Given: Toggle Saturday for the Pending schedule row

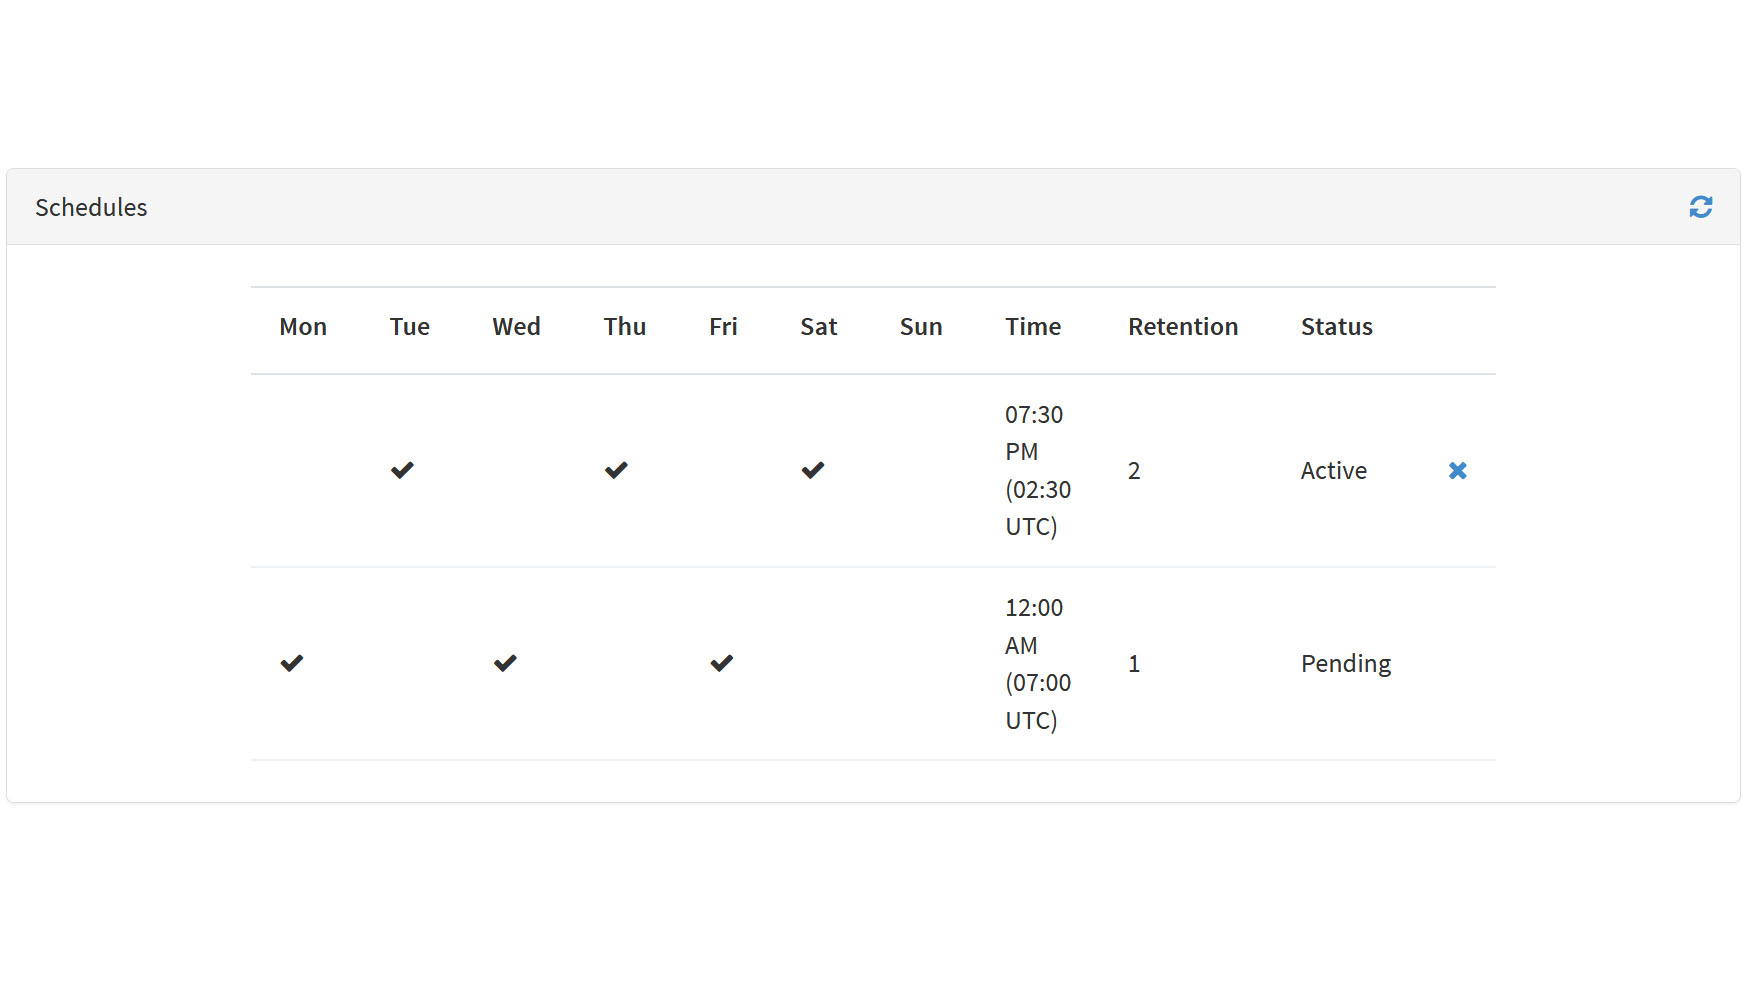Looking at the screenshot, I should coord(818,662).
